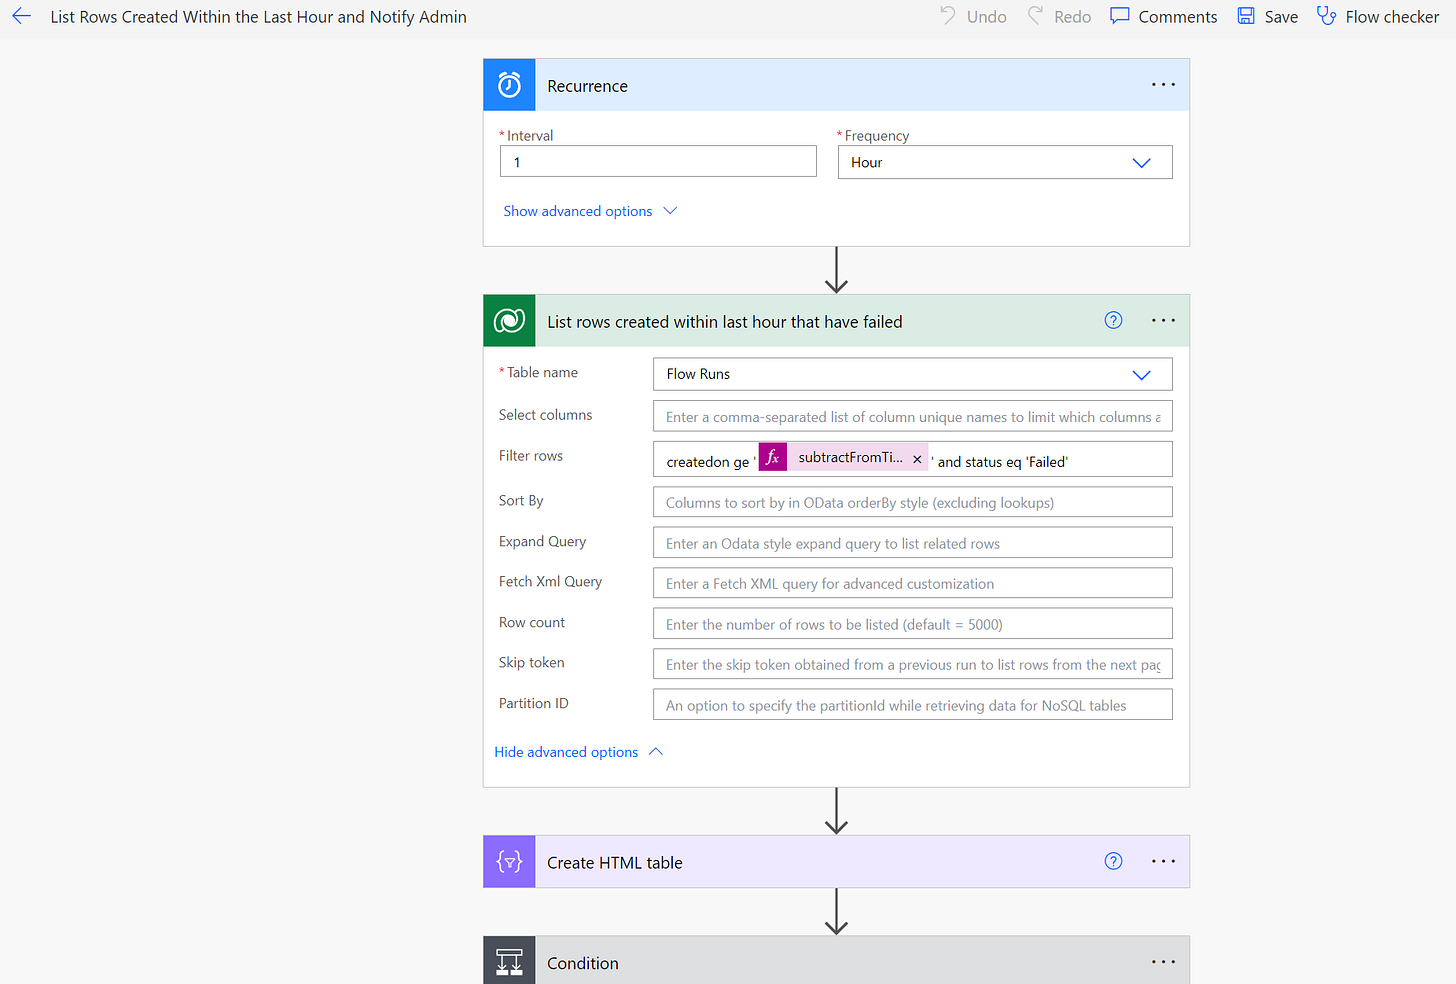This screenshot has height=984, width=1456.
Task: Collapse with Hide advanced options link
Action: pyautogui.click(x=579, y=752)
